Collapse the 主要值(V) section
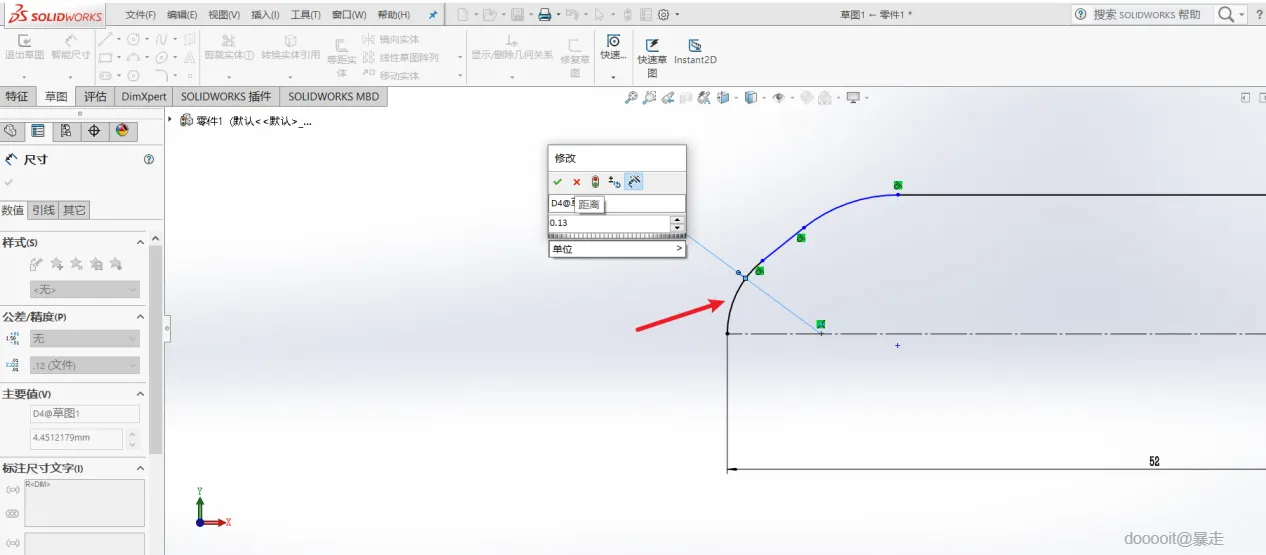 click(x=140, y=393)
